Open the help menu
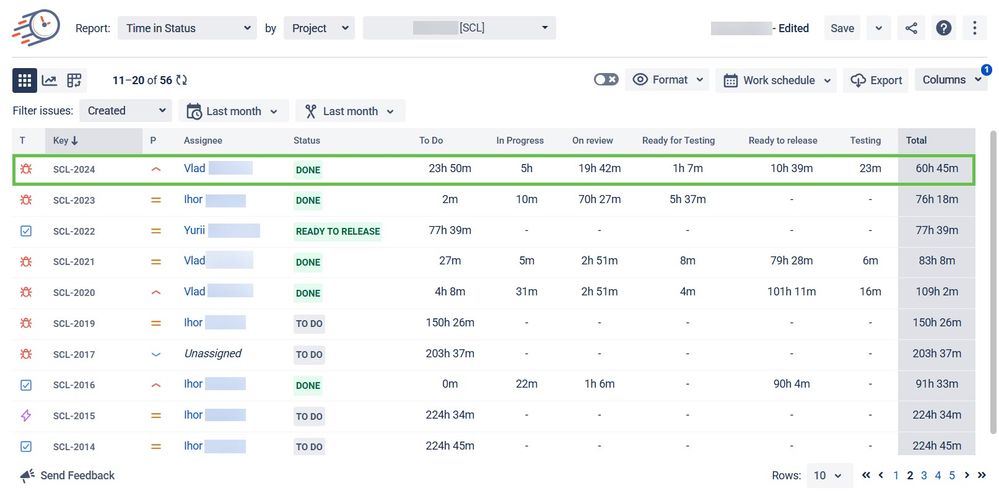The image size is (999, 496). (x=944, y=28)
